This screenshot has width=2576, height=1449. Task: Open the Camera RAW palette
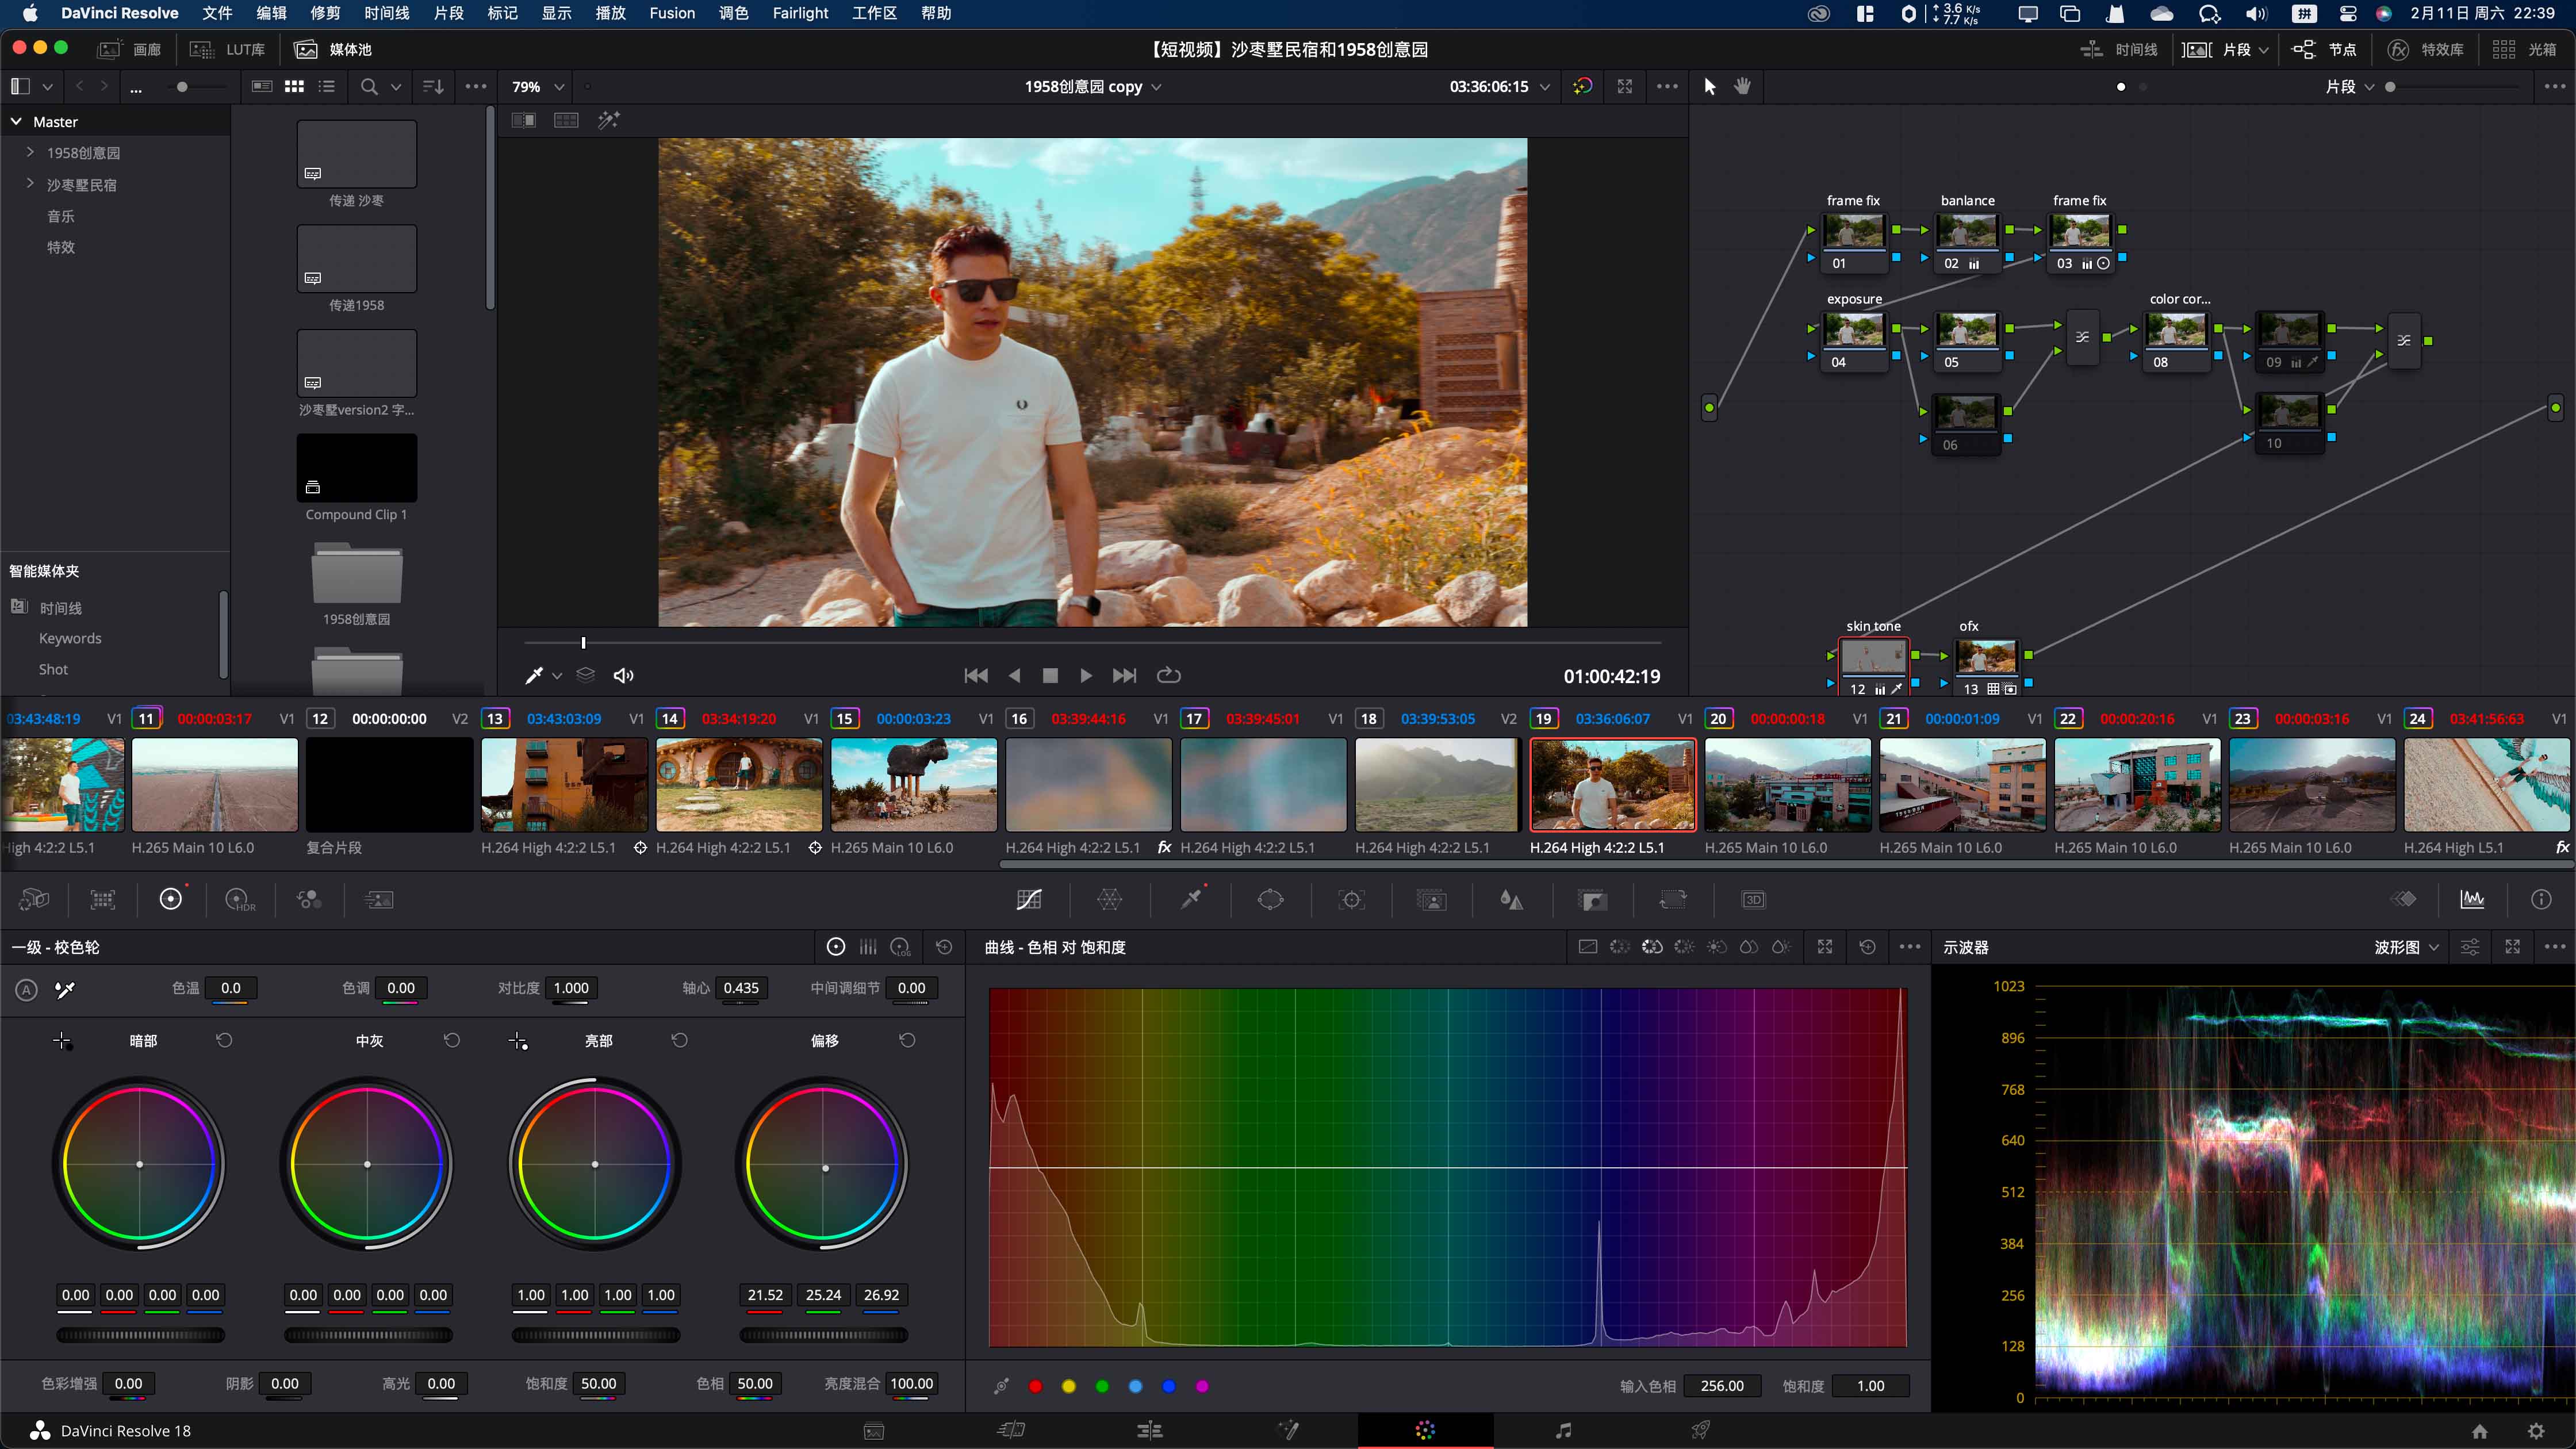[x=34, y=899]
